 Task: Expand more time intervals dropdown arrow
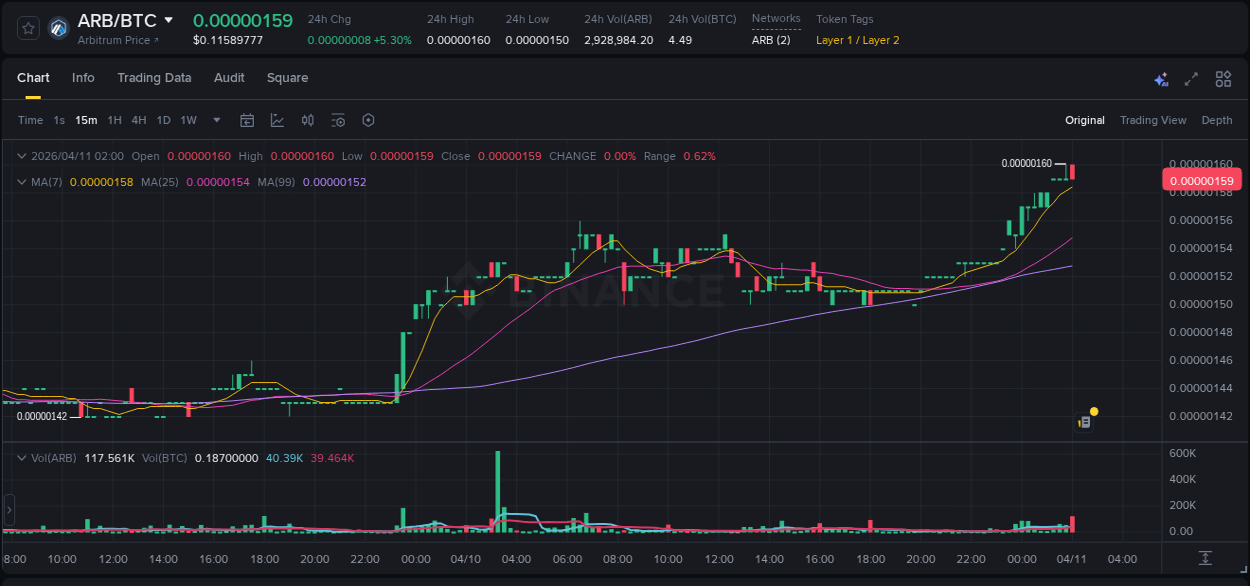pyautogui.click(x=217, y=120)
